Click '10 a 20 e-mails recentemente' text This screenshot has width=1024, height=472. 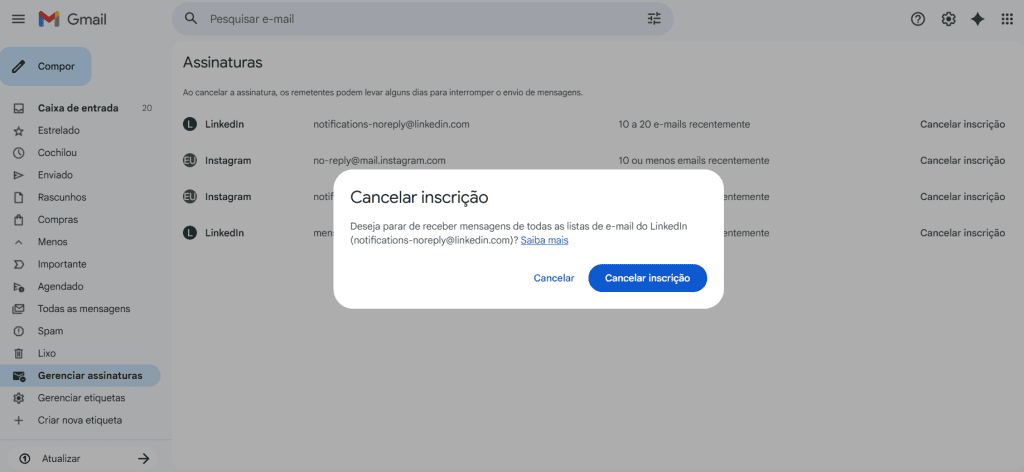coord(684,124)
